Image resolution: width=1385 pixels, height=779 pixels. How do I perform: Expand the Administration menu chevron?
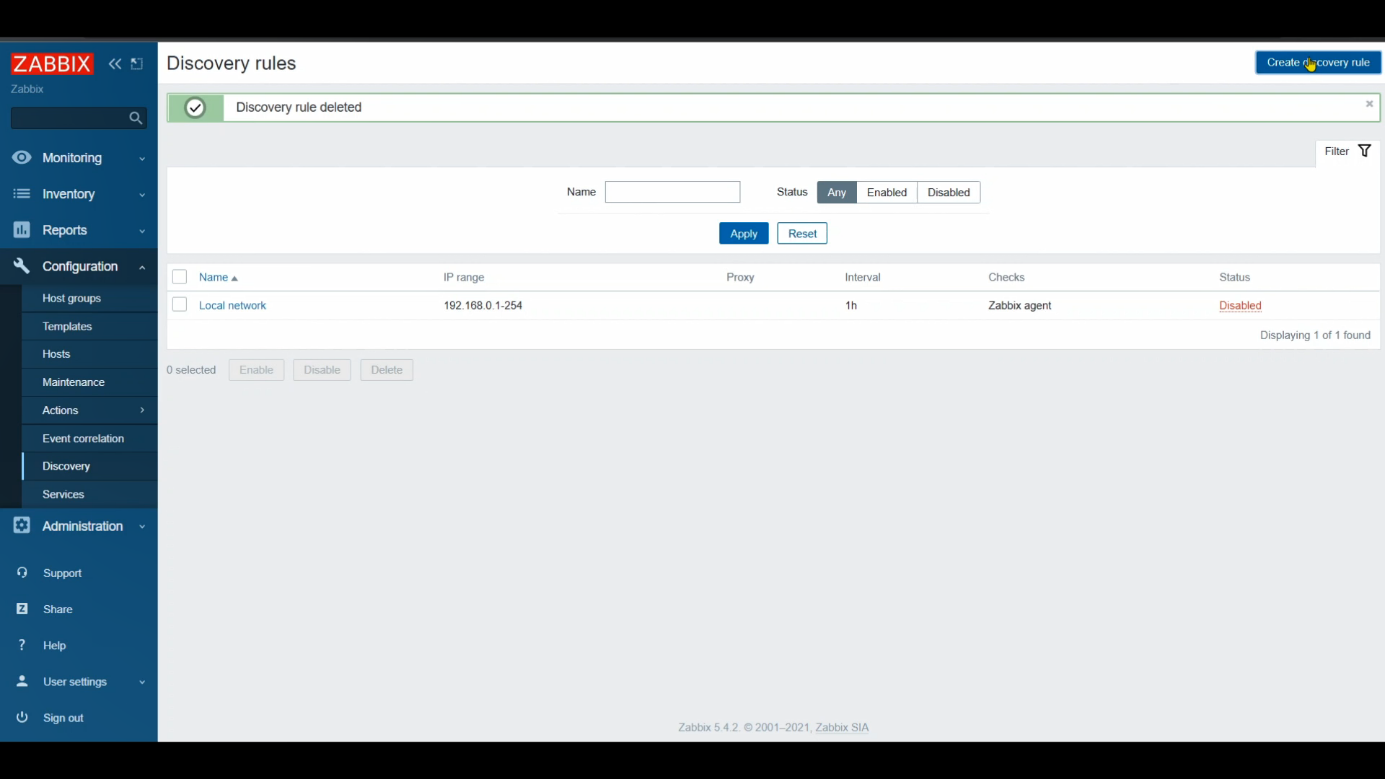click(x=142, y=527)
